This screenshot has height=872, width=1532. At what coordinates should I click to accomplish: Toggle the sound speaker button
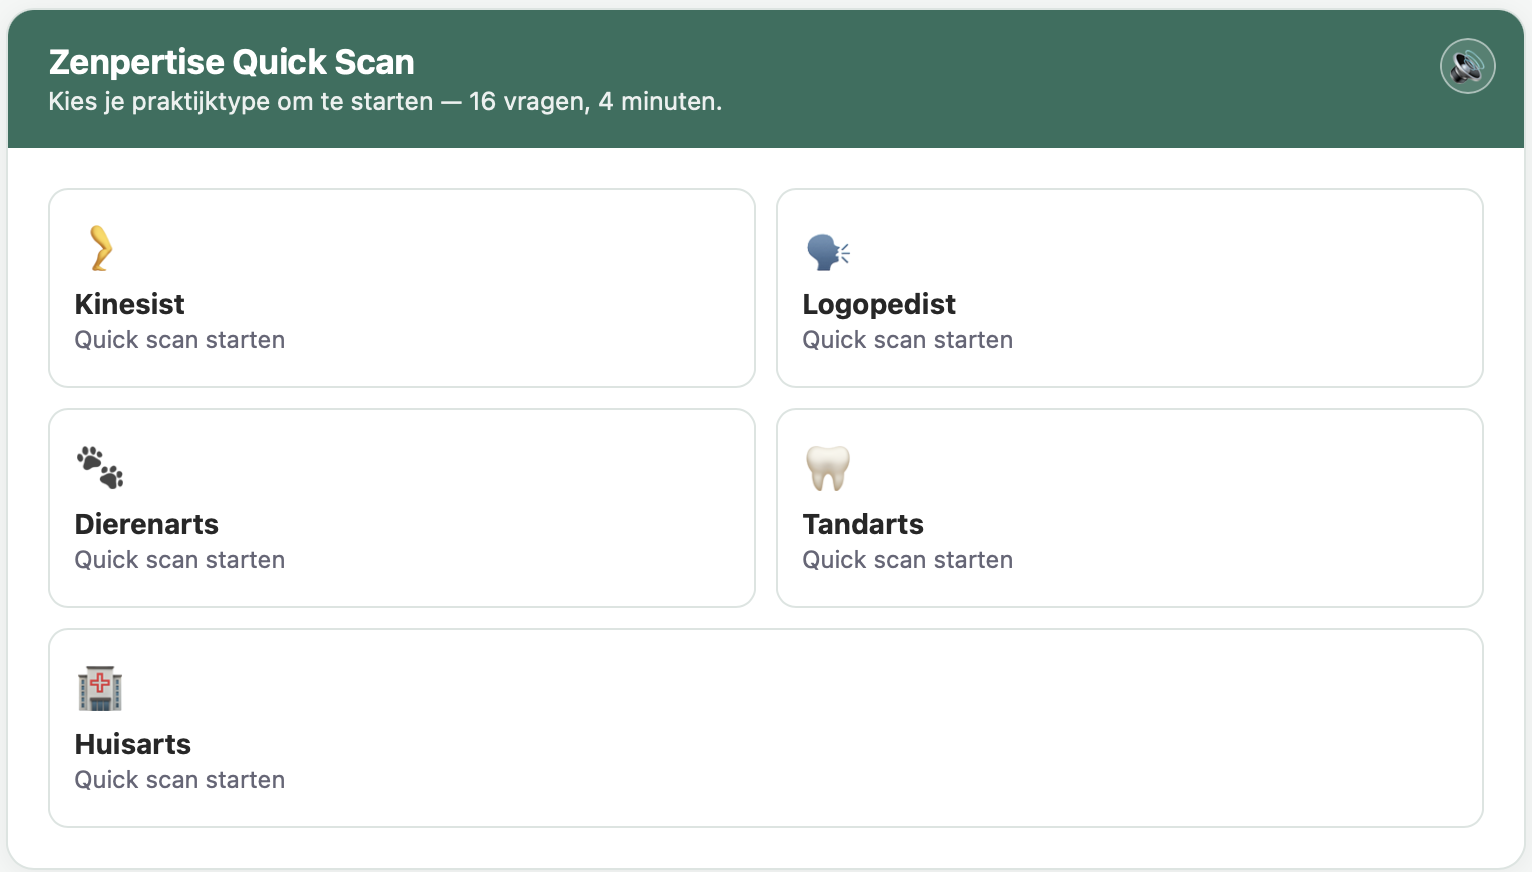click(1467, 66)
